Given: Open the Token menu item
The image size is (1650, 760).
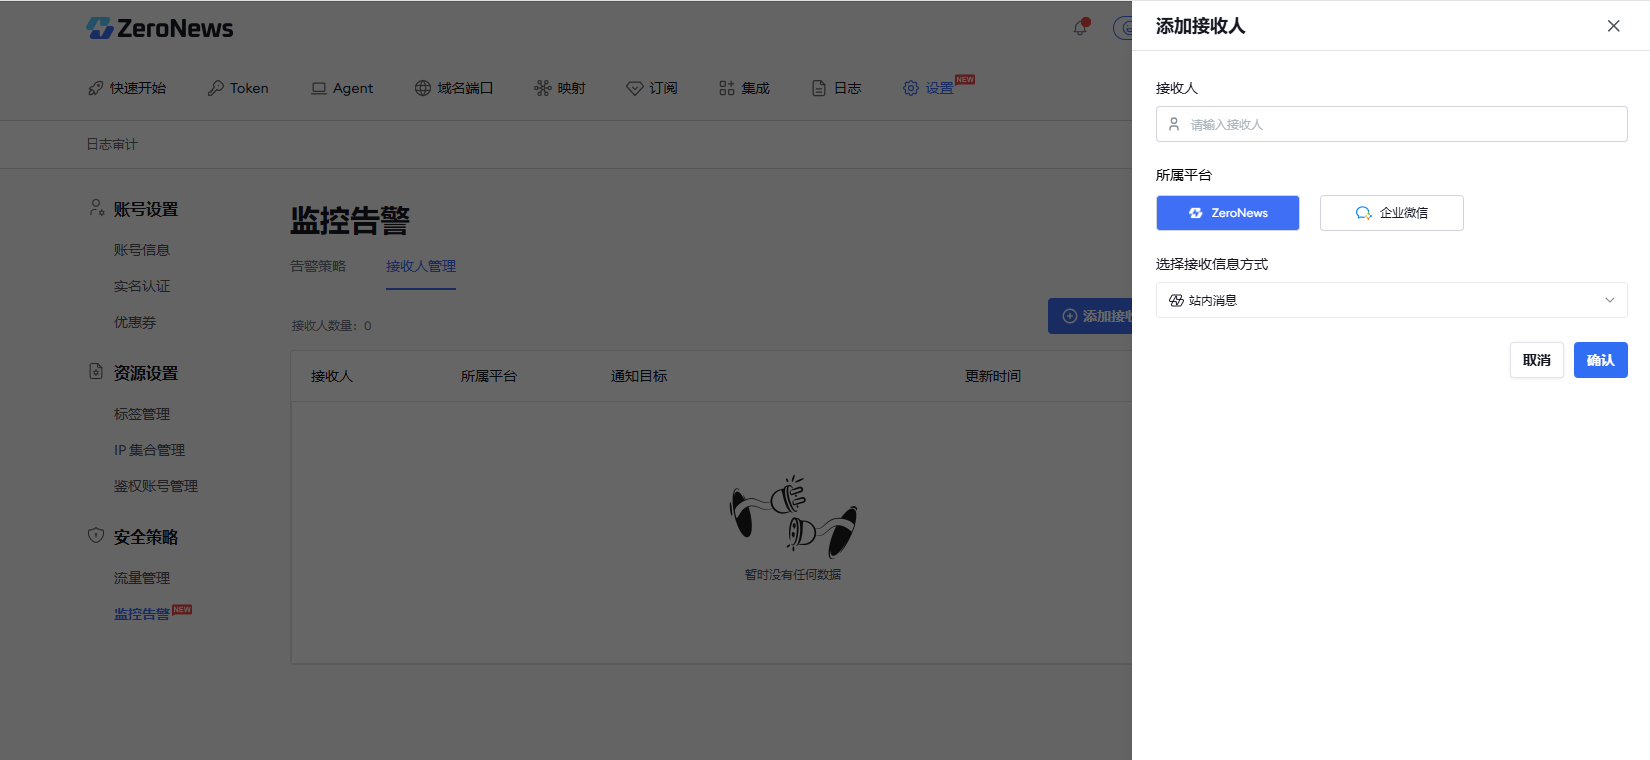Looking at the screenshot, I should tap(238, 88).
